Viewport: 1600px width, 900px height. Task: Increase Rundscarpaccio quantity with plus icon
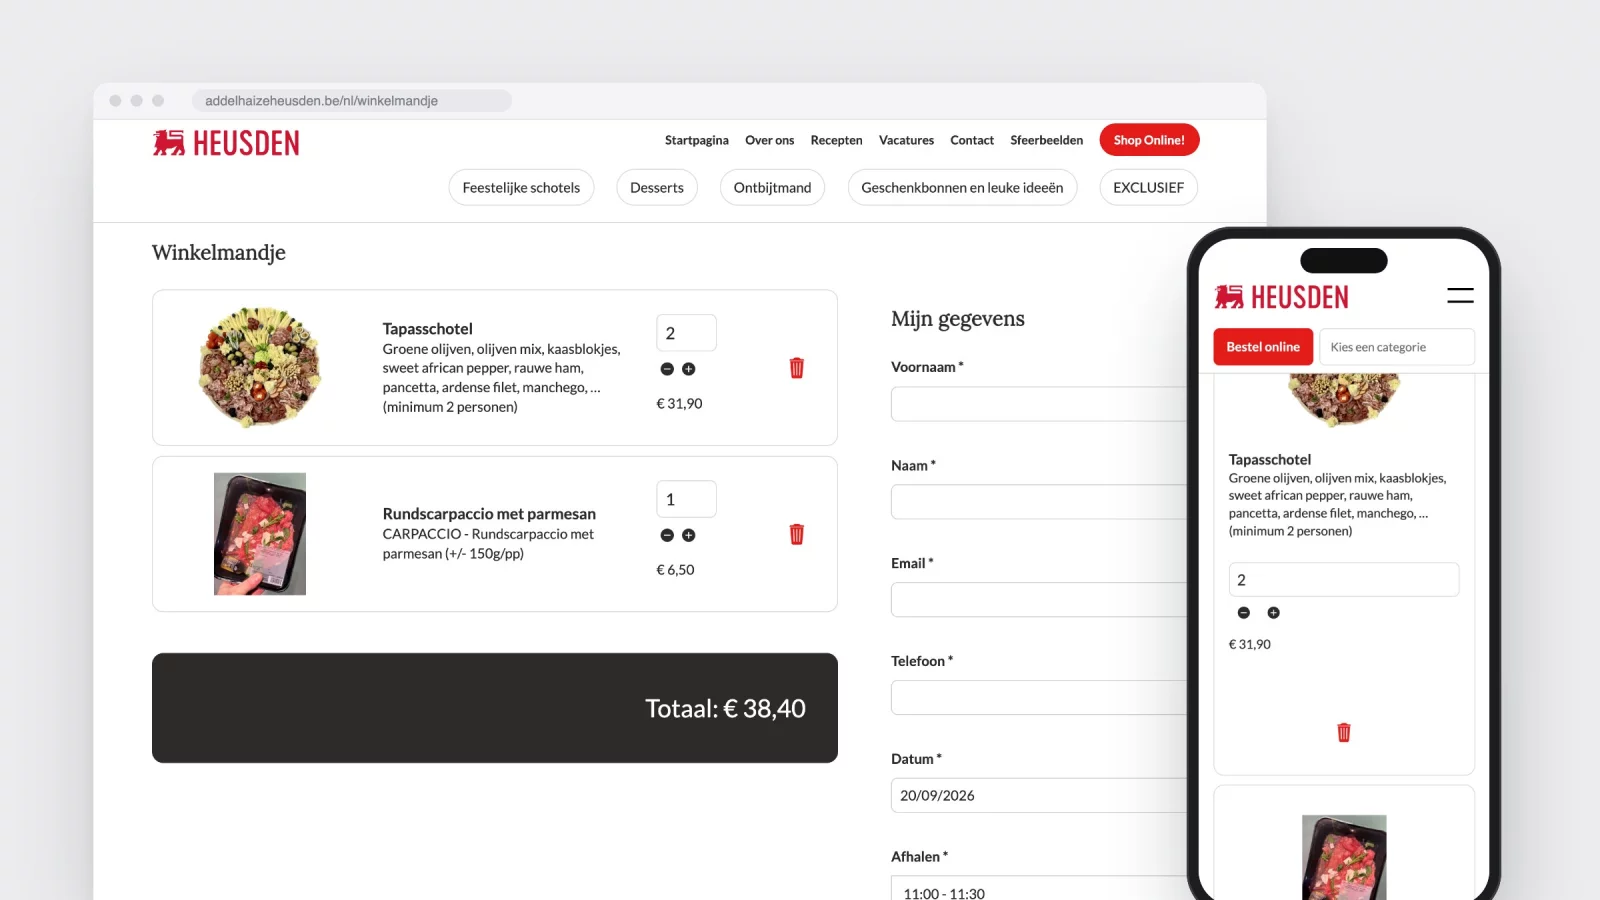[x=688, y=535]
